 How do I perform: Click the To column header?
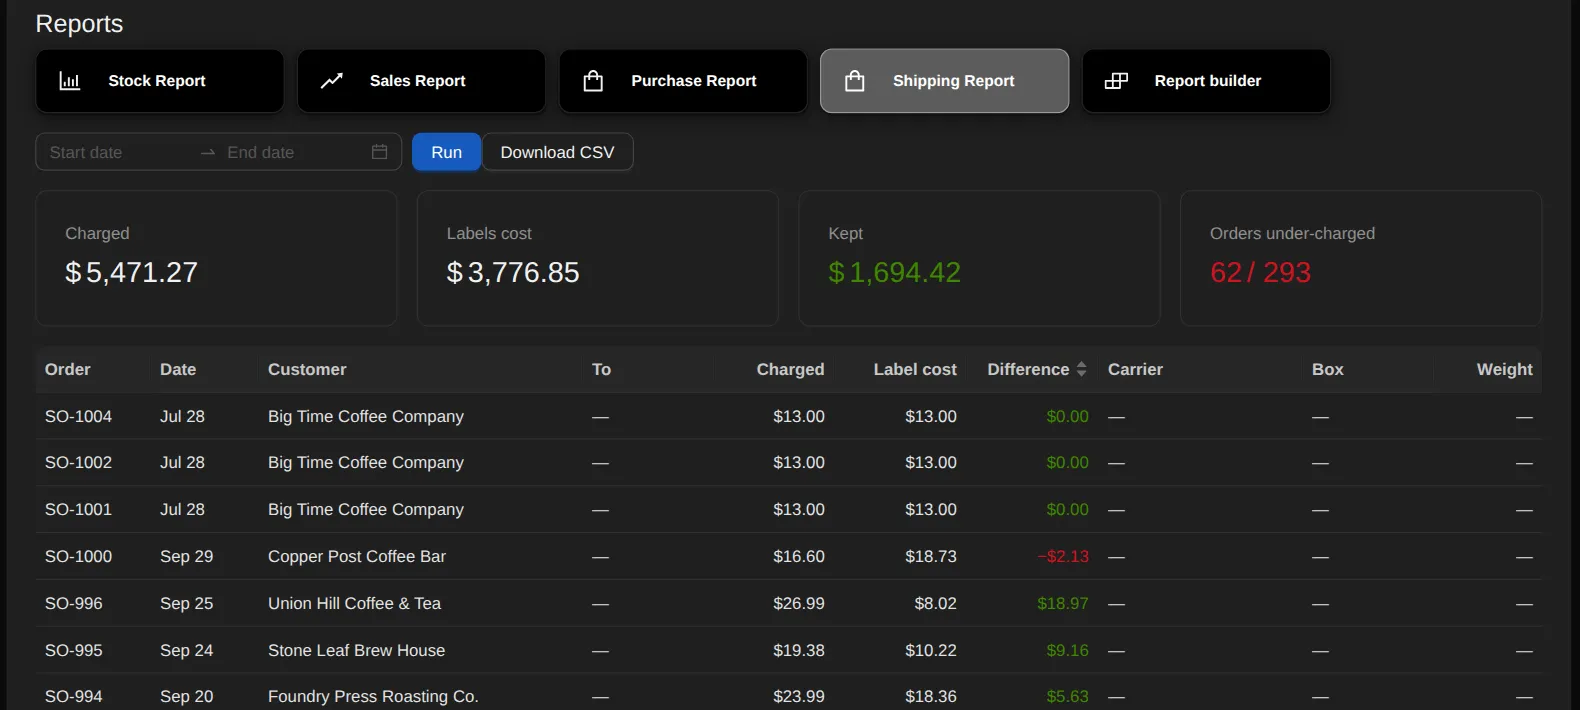pyautogui.click(x=601, y=369)
